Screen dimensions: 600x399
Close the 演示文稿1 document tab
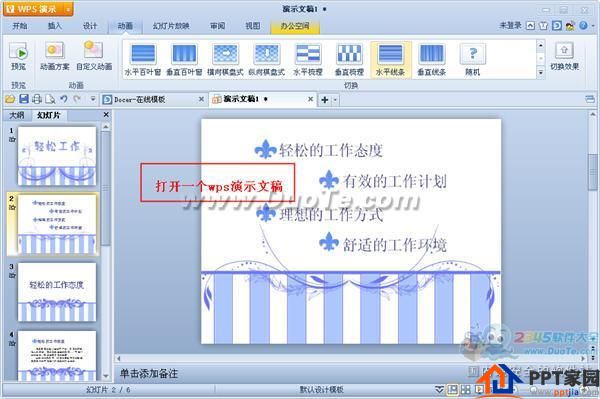click(310, 99)
